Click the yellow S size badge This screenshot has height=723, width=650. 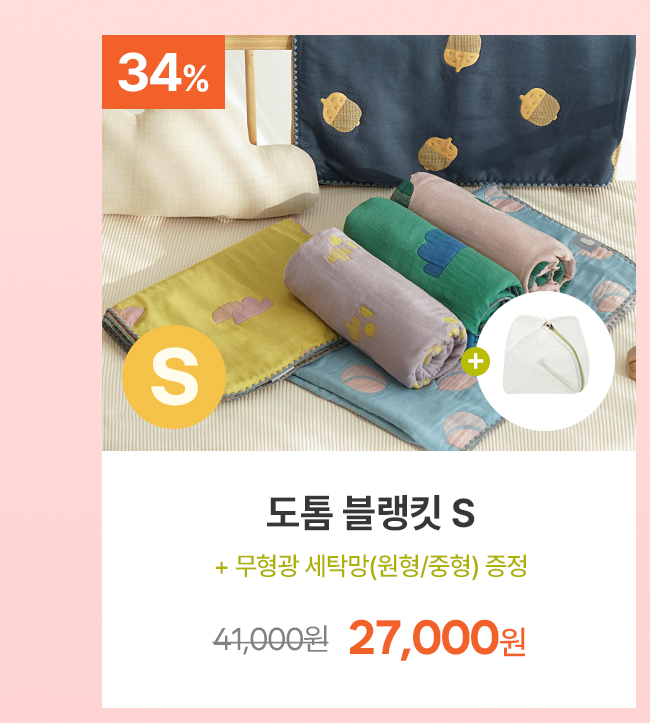[174, 377]
